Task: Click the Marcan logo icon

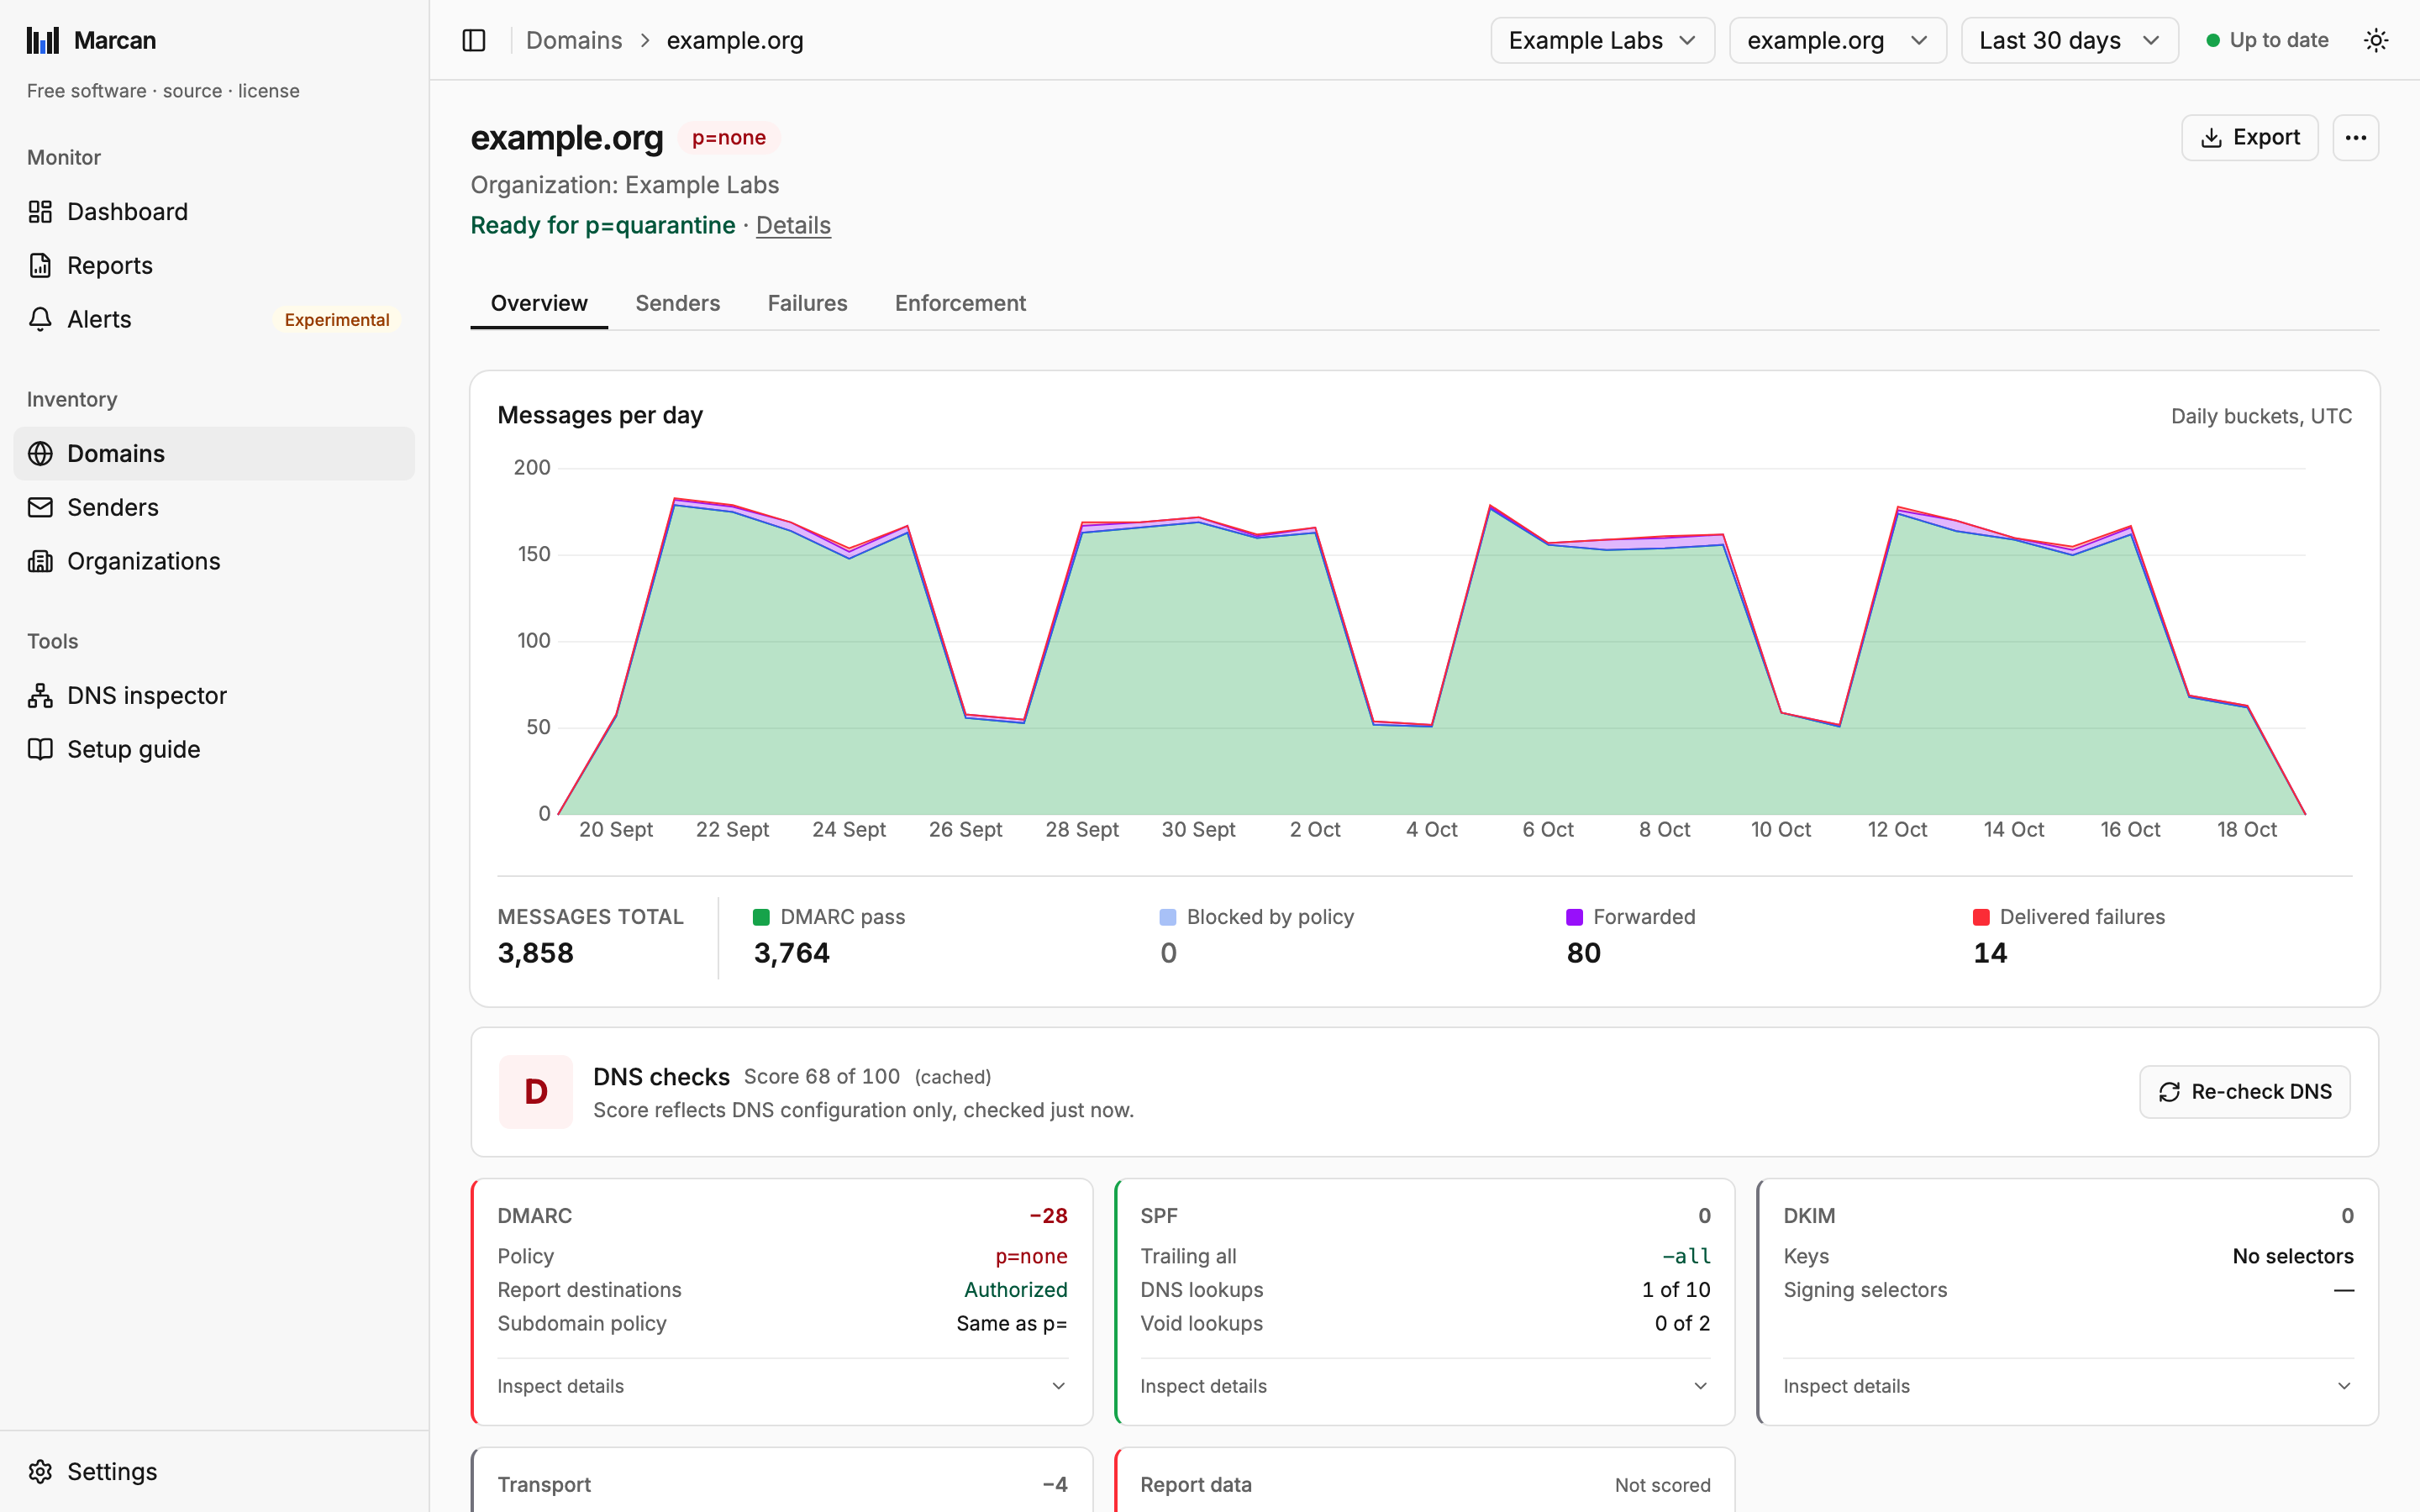Action: coord(43,40)
